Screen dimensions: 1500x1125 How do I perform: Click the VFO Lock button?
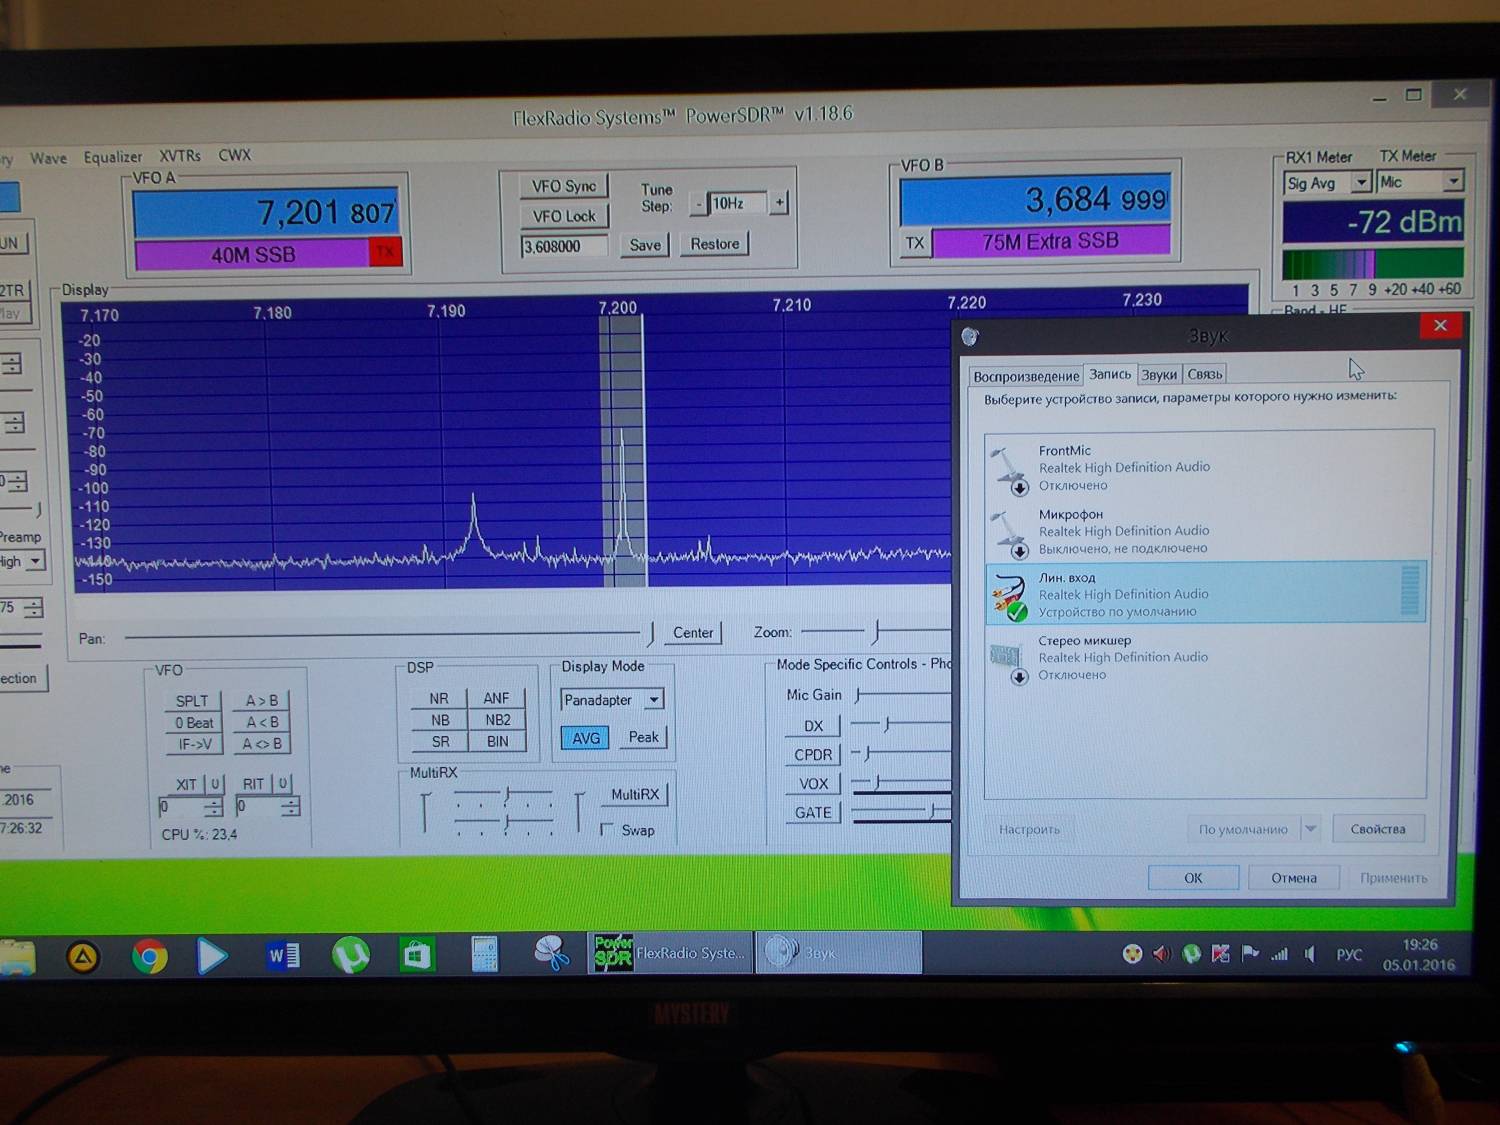(x=564, y=216)
